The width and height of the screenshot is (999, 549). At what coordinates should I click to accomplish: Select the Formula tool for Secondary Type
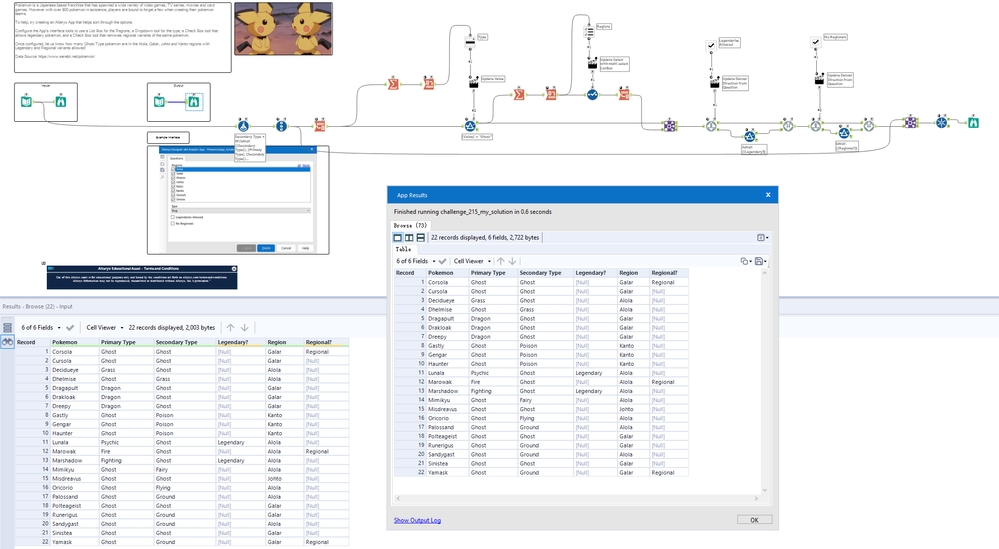(x=243, y=126)
